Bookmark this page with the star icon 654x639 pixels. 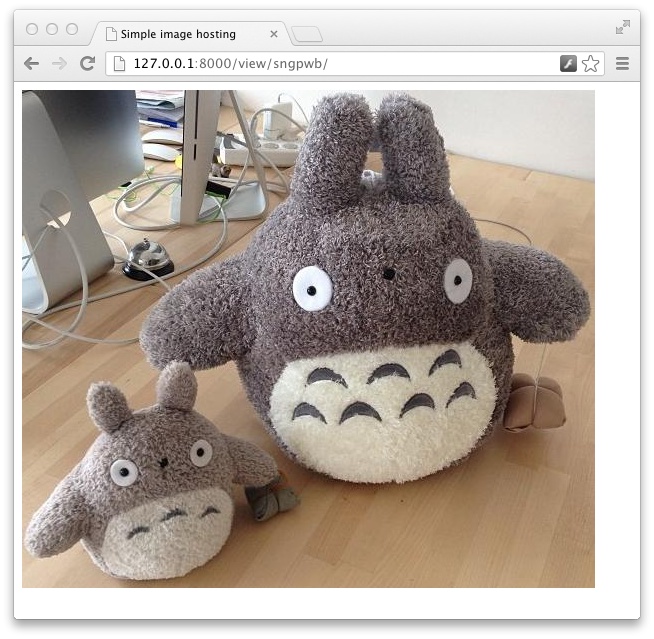coord(590,64)
